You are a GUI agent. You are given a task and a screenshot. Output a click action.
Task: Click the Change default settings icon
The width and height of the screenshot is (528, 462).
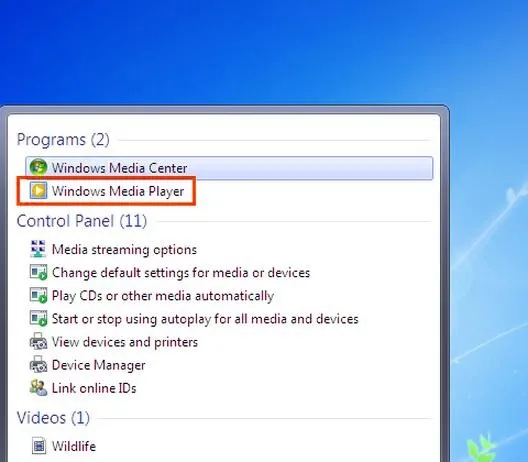(x=38, y=272)
